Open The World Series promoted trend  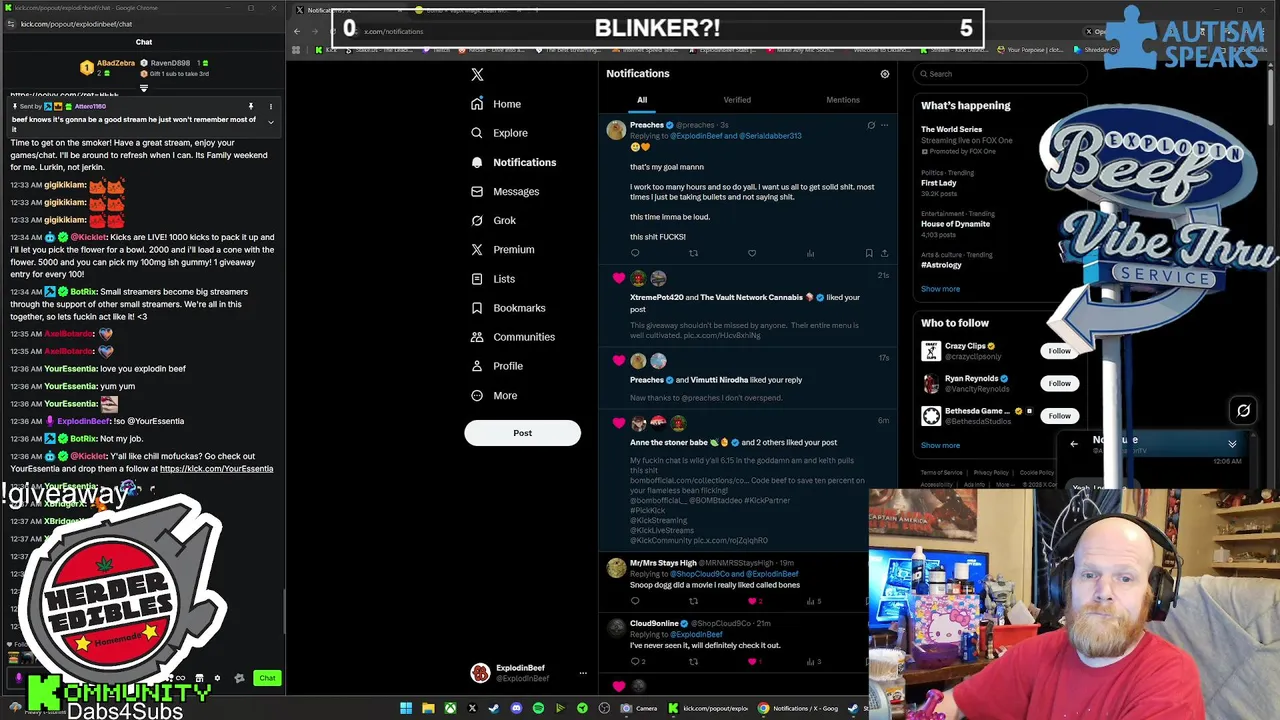tap(951, 129)
